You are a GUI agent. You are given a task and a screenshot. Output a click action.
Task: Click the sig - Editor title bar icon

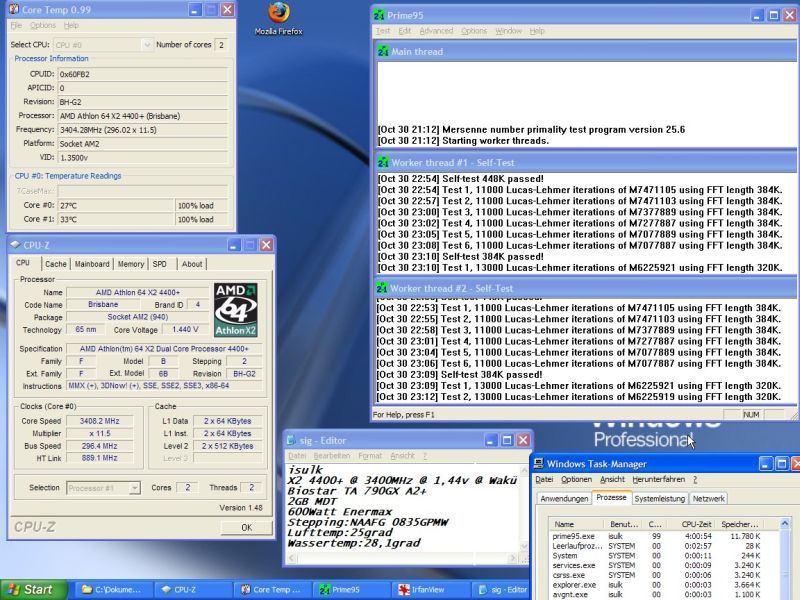(x=291, y=440)
